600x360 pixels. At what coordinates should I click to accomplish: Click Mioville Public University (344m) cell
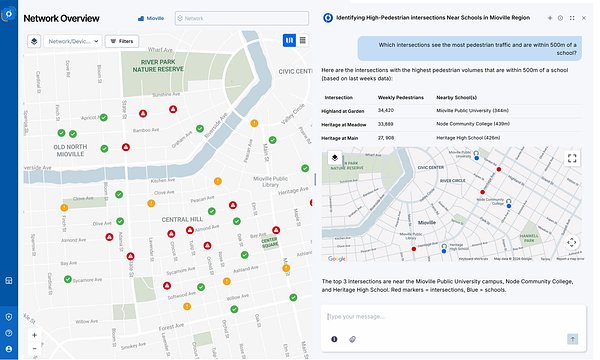click(473, 111)
